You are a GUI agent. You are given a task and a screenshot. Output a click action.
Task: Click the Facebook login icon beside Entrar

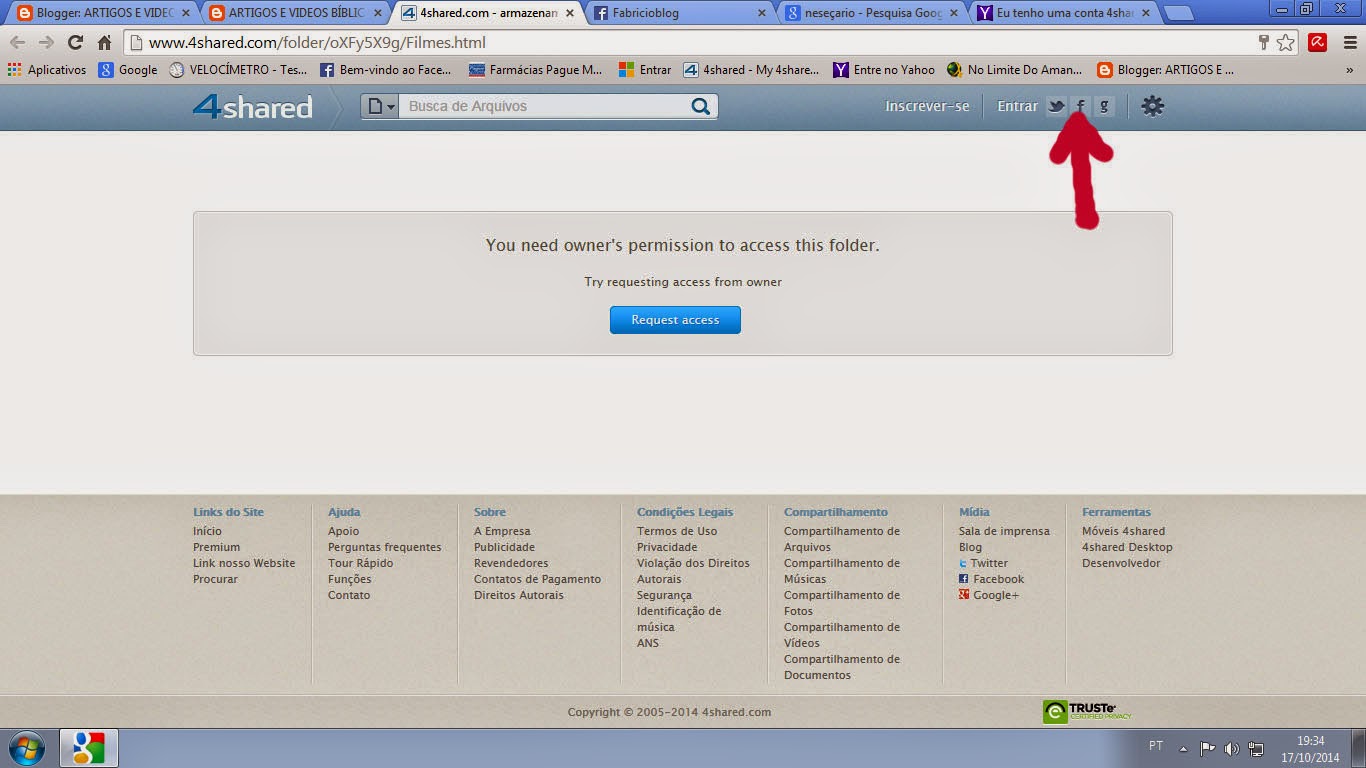coord(1080,106)
